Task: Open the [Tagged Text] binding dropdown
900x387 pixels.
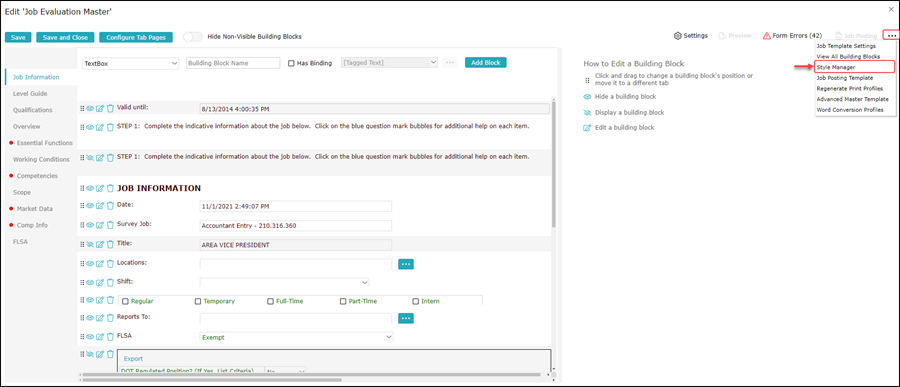Action: pos(390,63)
